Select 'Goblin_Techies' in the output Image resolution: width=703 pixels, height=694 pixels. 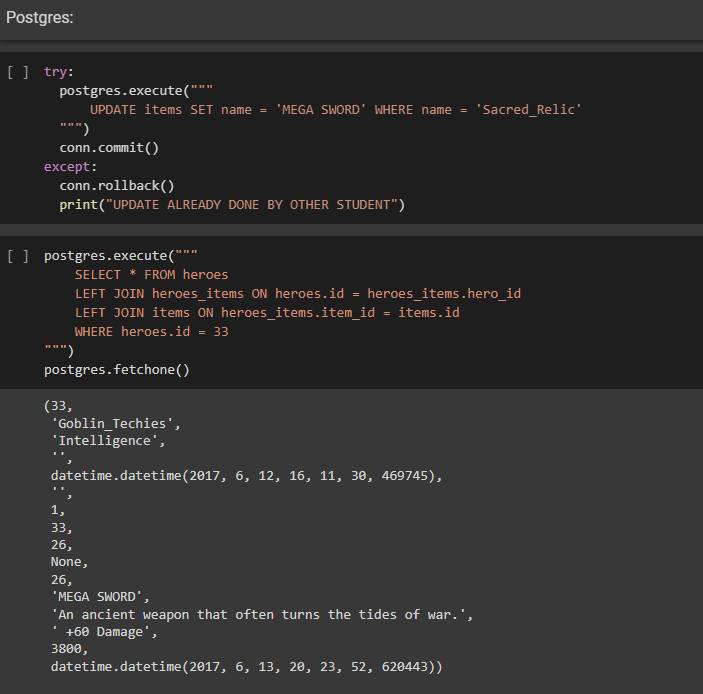pyautogui.click(x=116, y=424)
